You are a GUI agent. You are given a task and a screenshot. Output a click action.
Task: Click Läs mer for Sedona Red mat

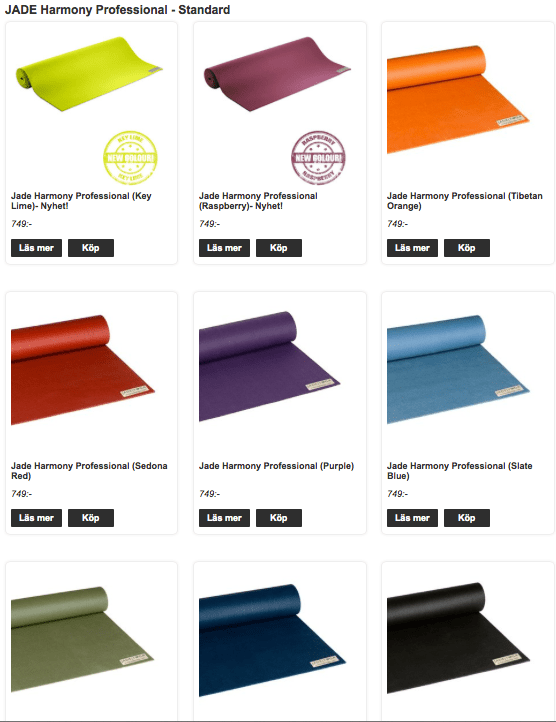pos(36,518)
